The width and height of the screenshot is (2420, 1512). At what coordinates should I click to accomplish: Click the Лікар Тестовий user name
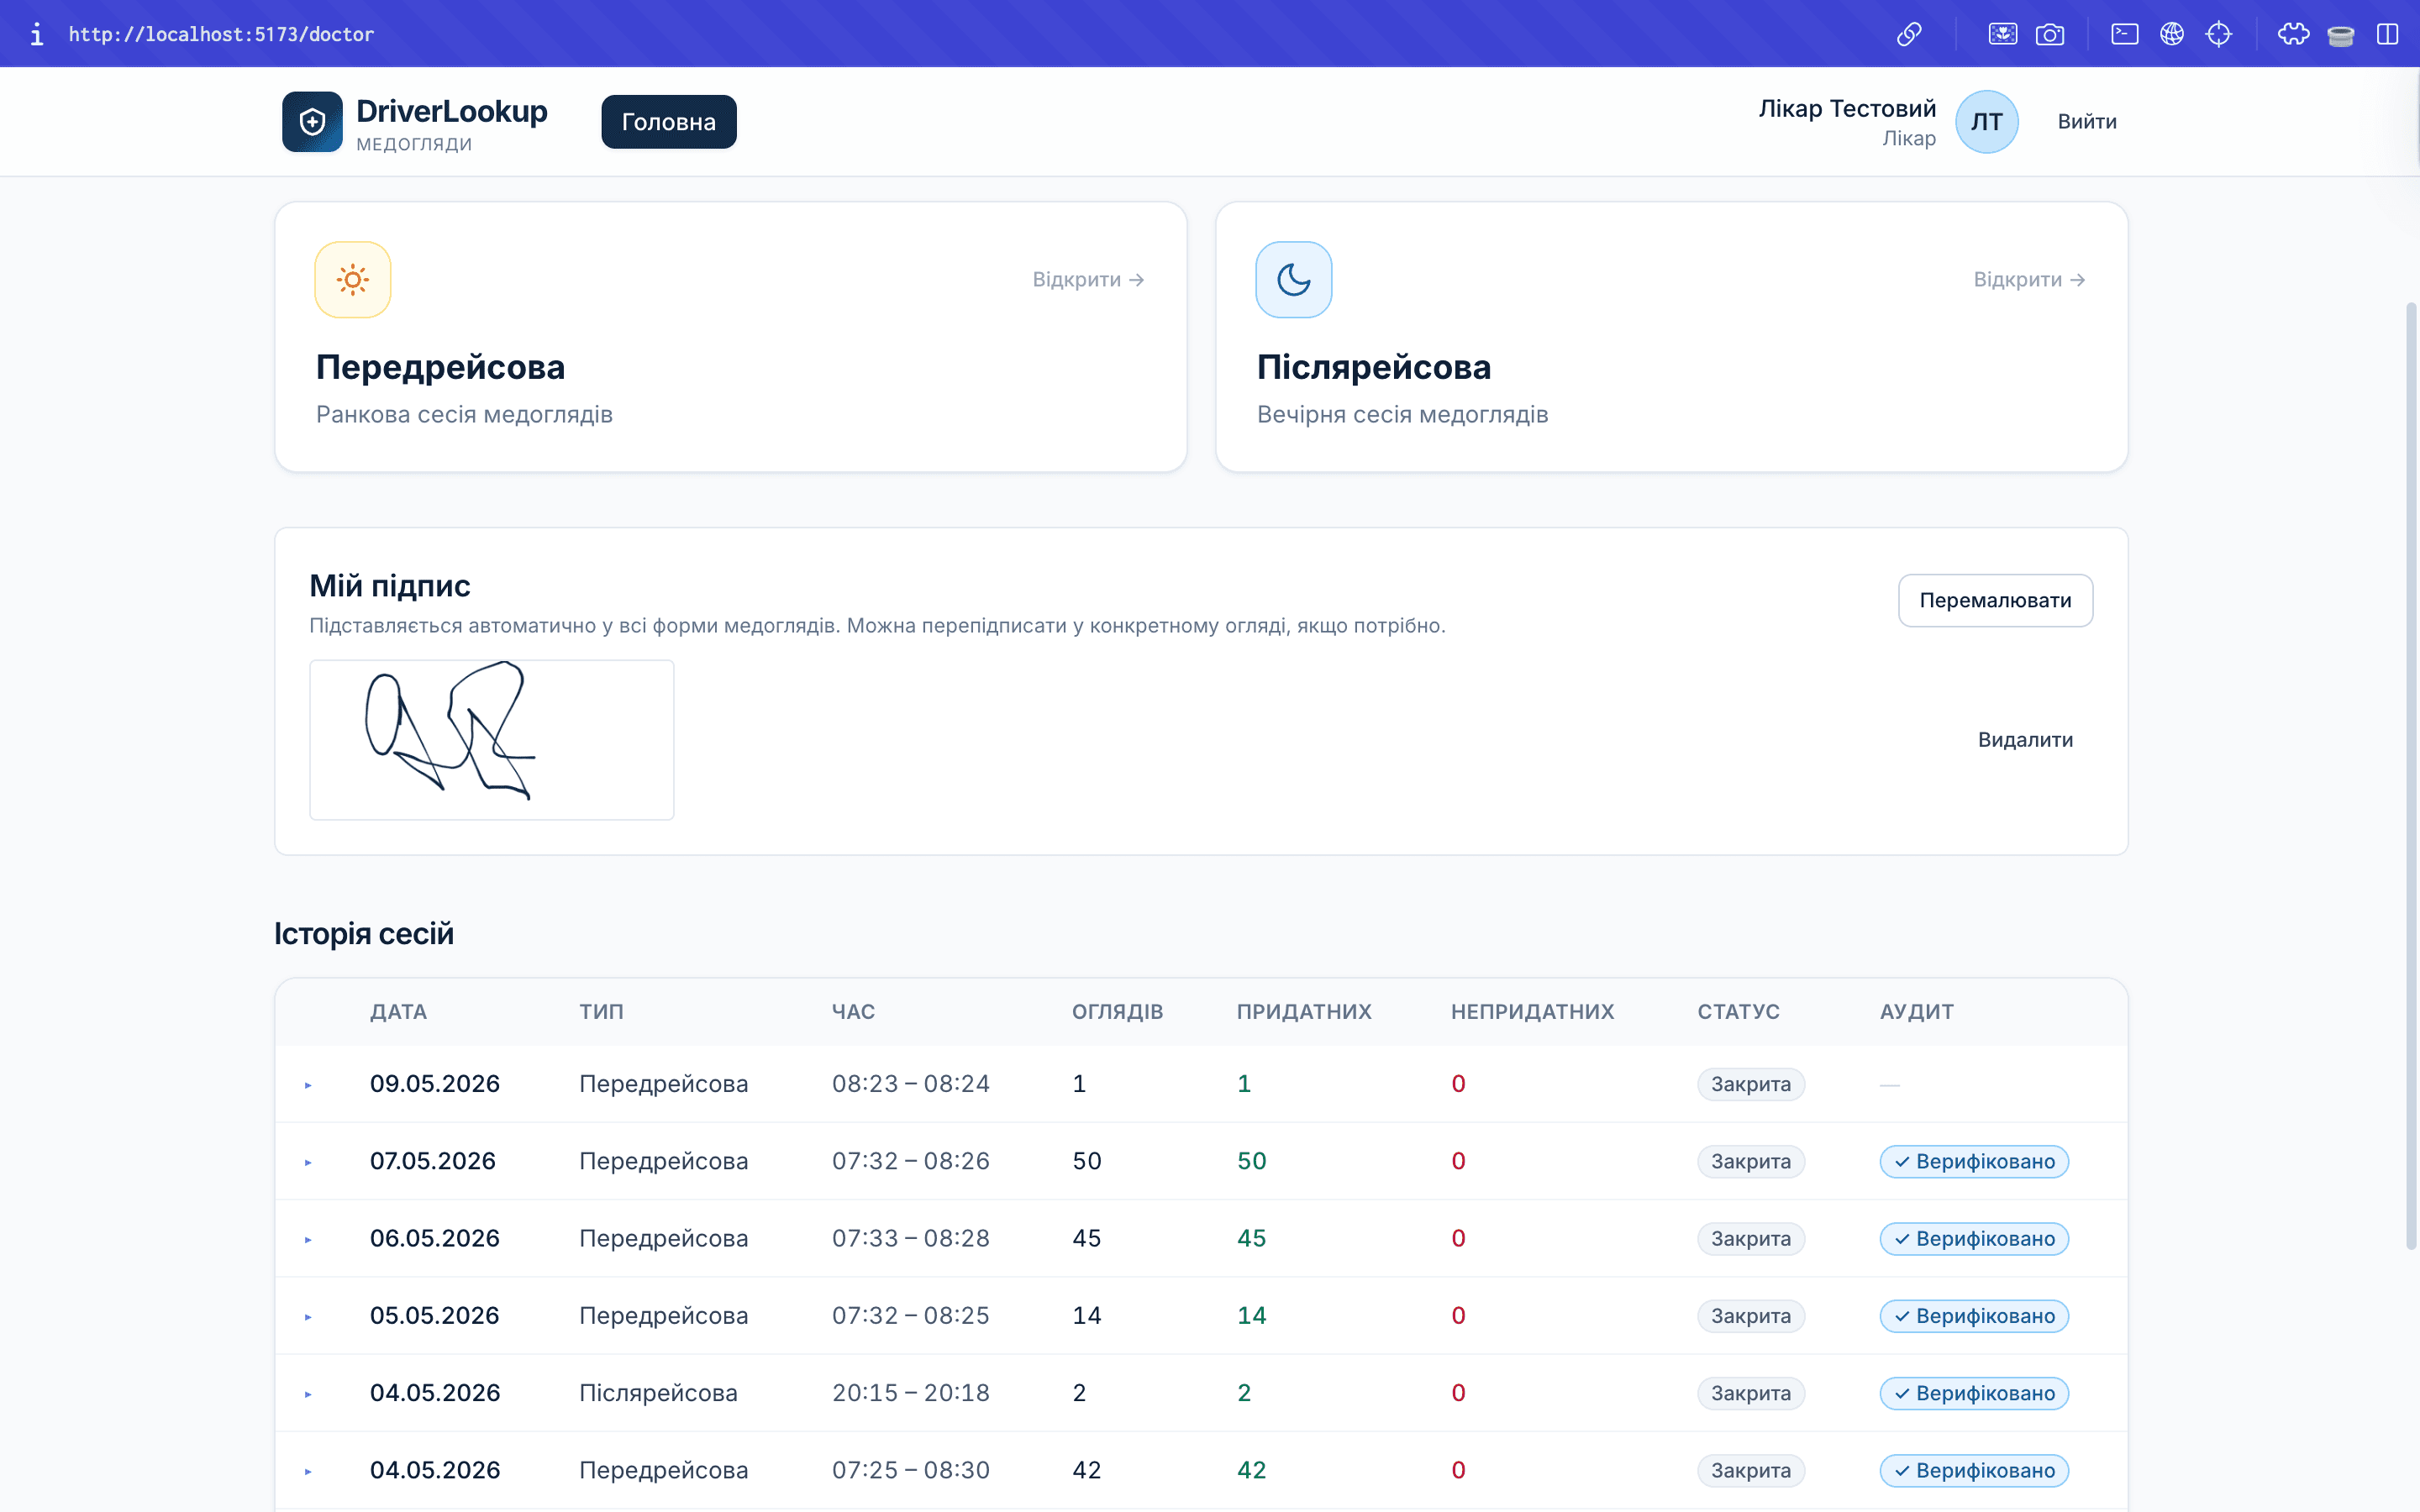pyautogui.click(x=1847, y=108)
